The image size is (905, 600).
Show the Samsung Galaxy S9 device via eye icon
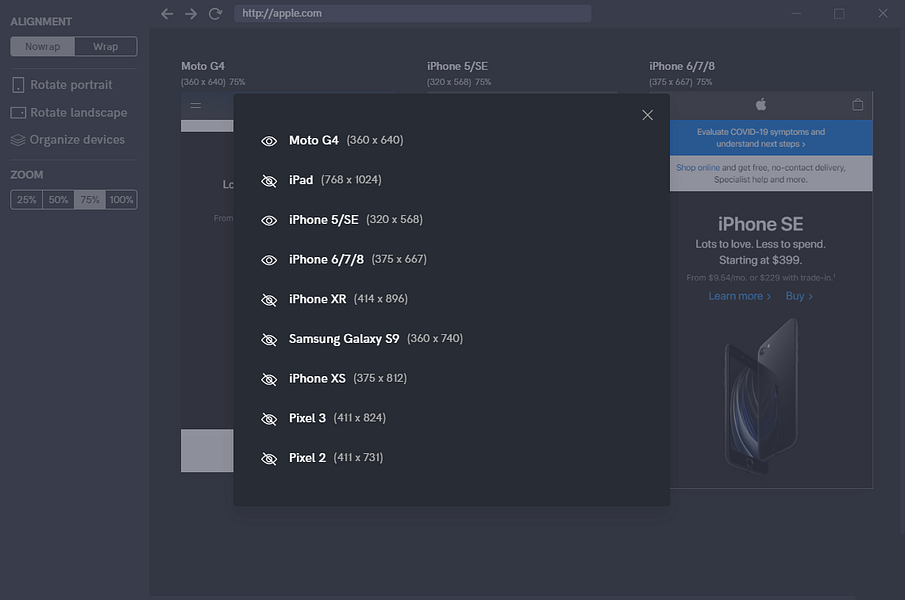269,339
